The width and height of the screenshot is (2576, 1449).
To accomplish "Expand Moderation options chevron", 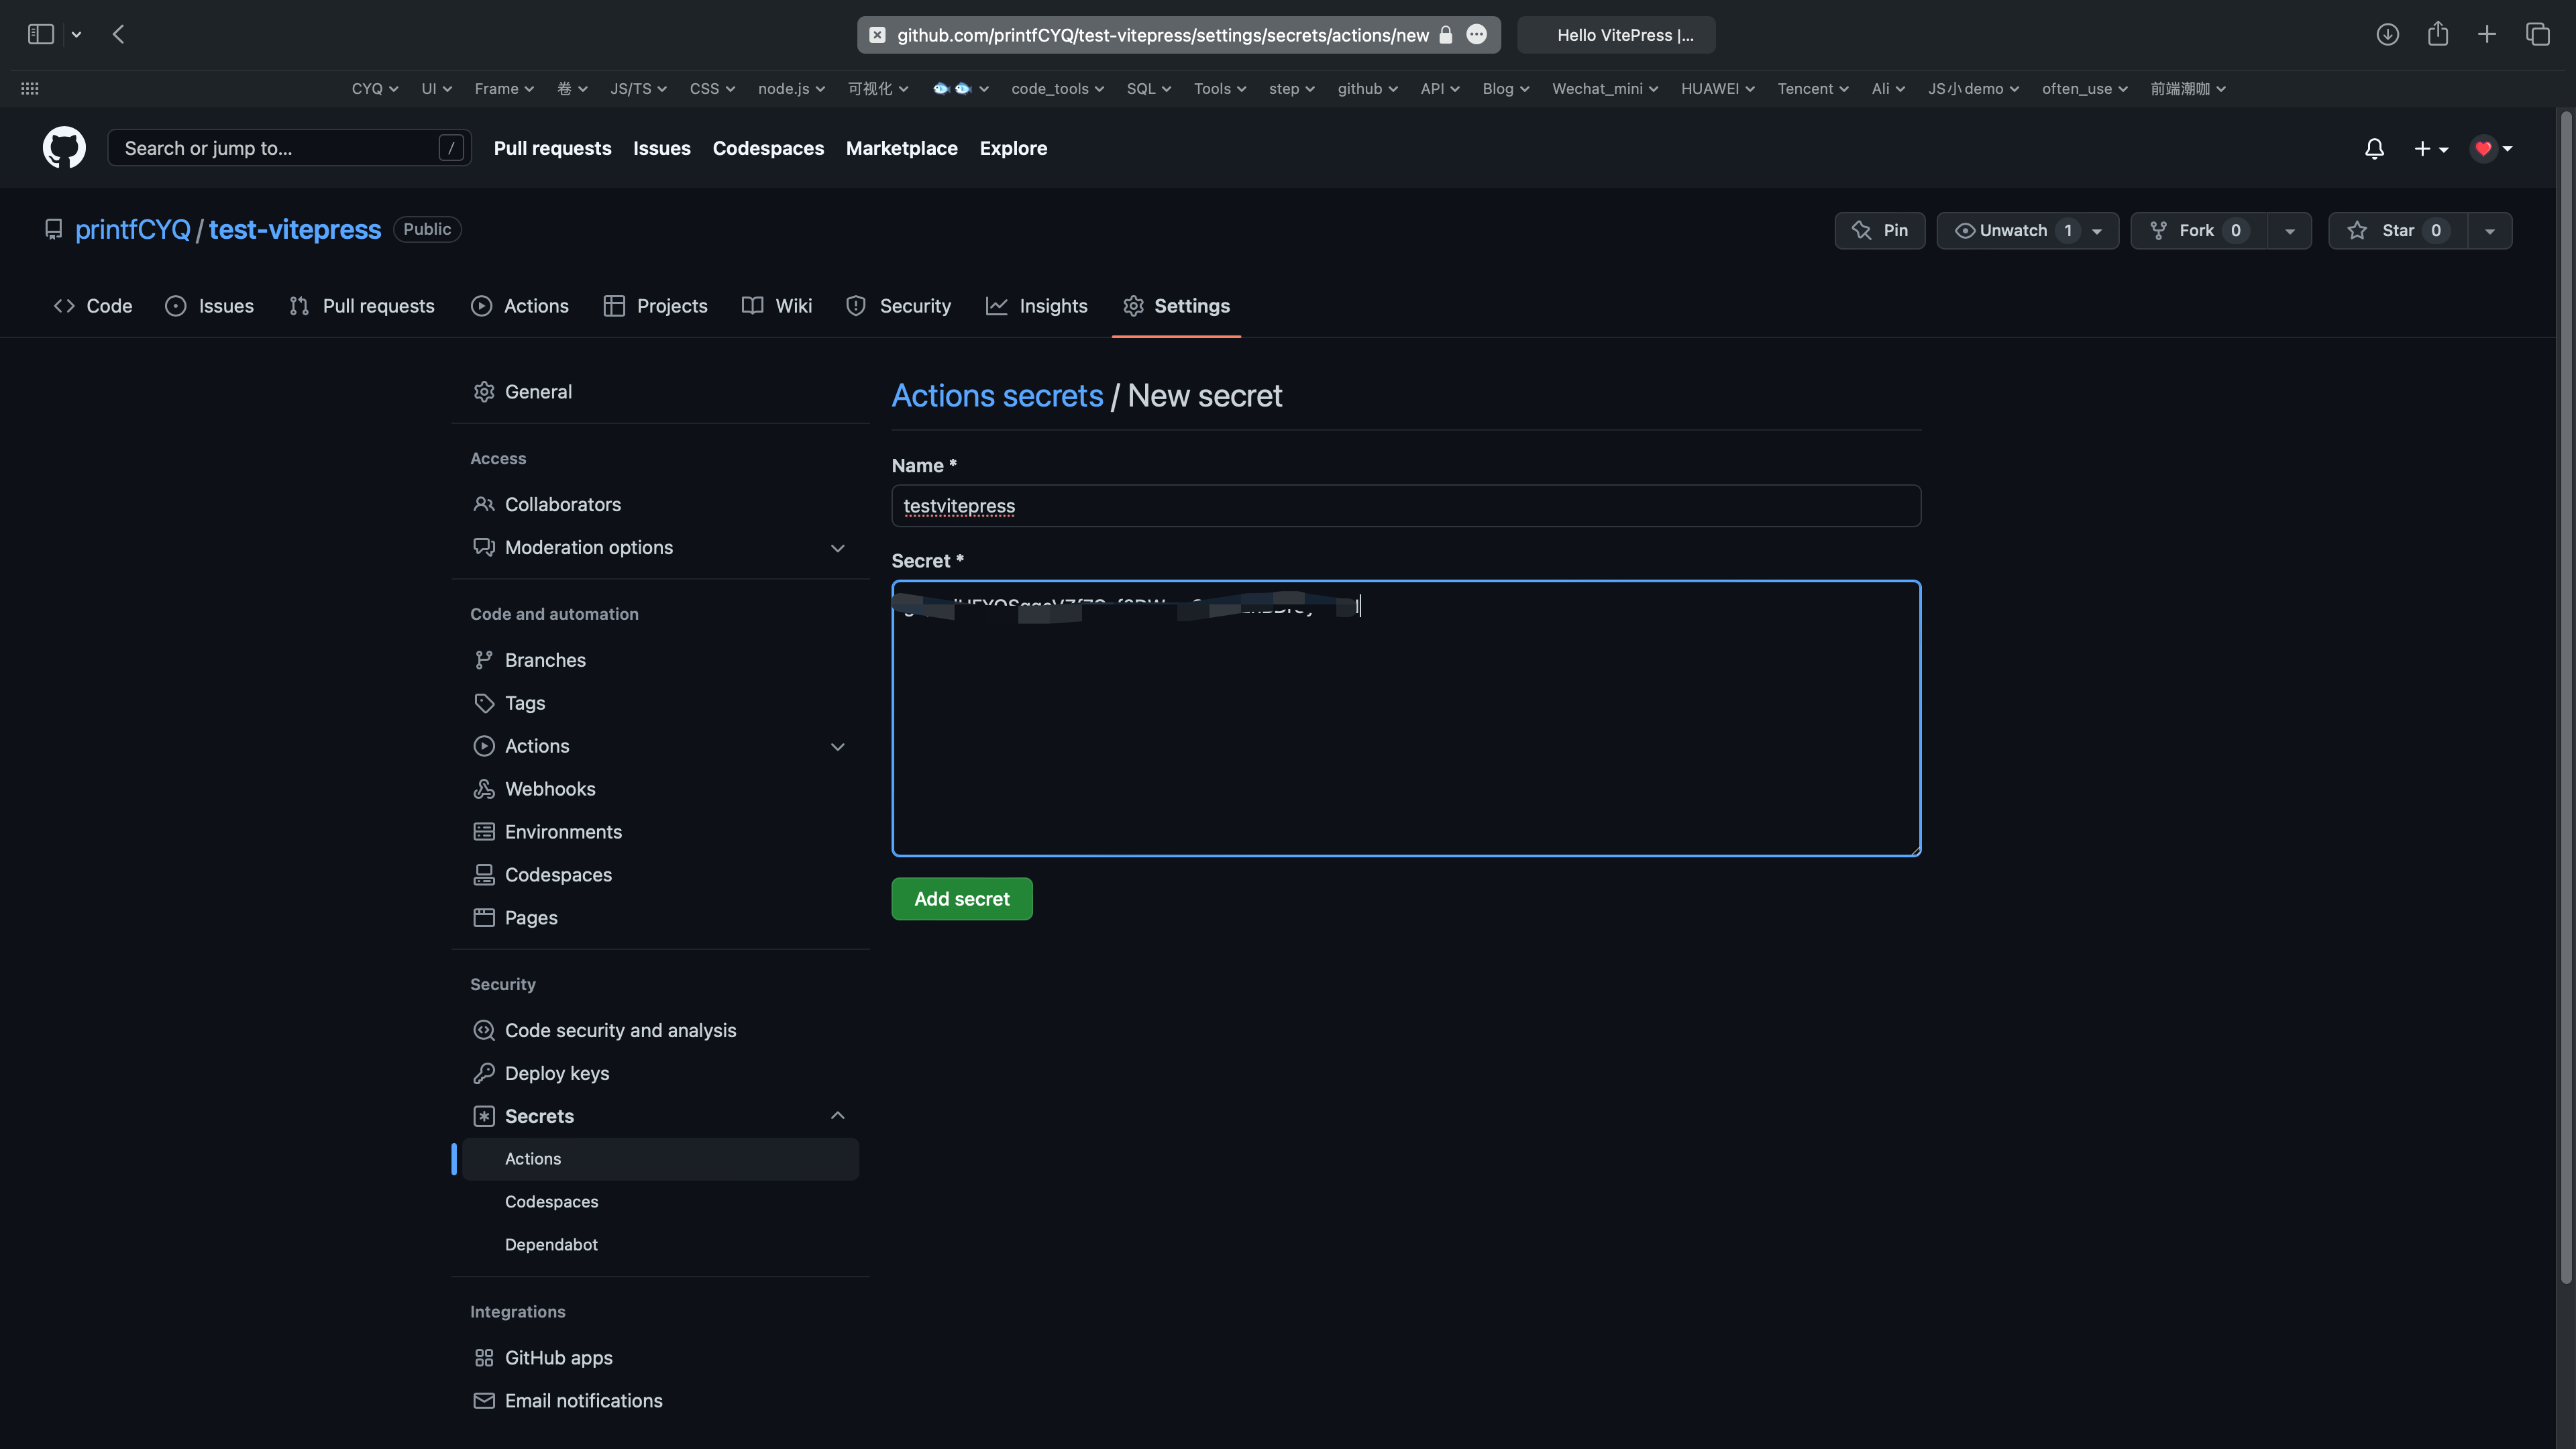I will [x=838, y=548].
